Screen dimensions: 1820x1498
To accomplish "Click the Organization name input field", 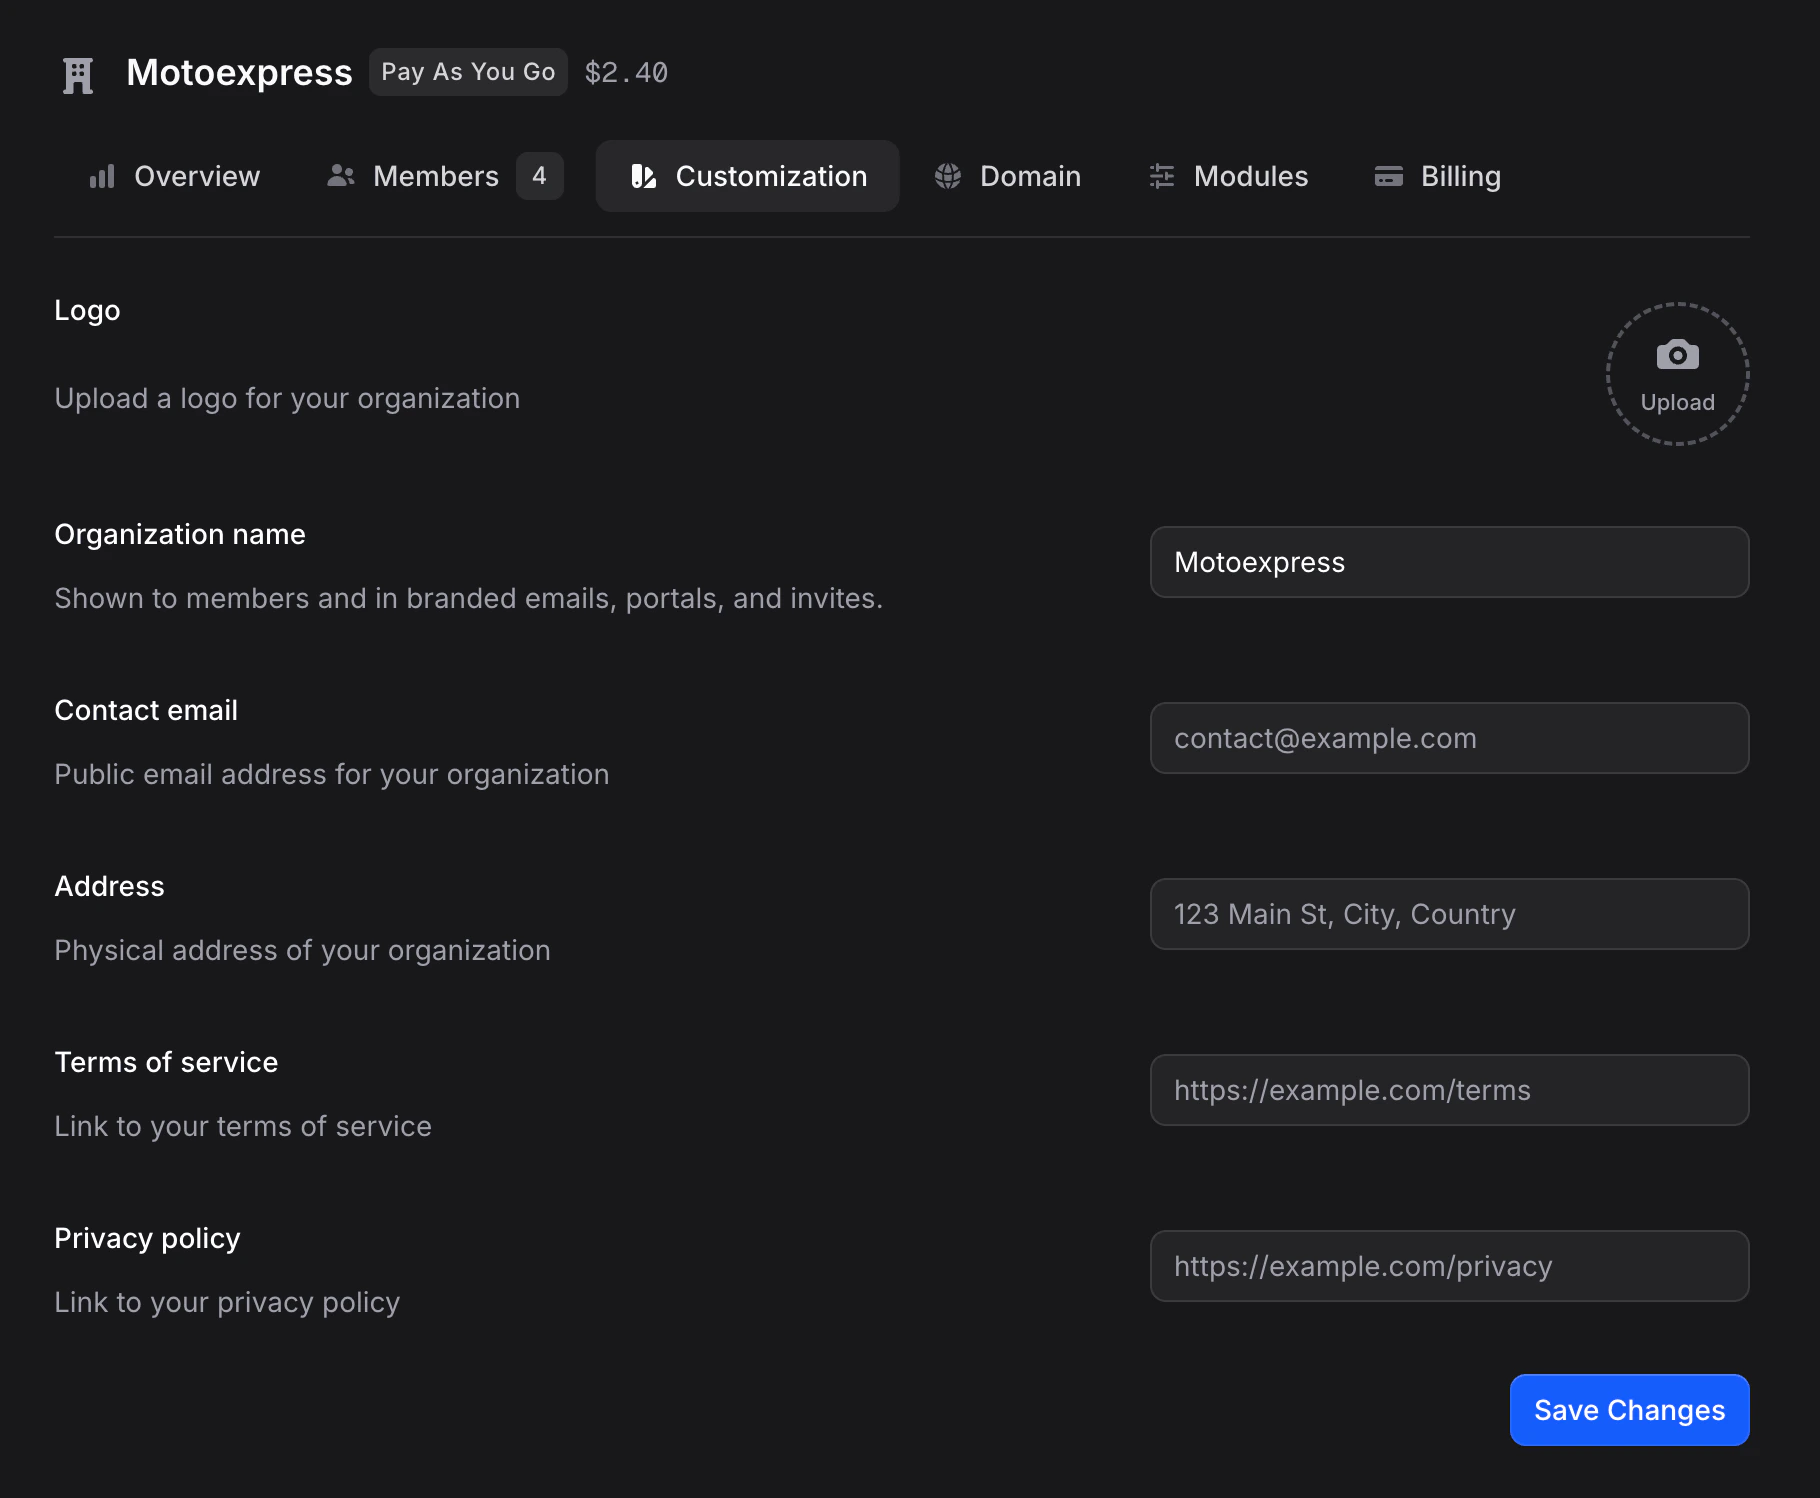I will point(1449,562).
